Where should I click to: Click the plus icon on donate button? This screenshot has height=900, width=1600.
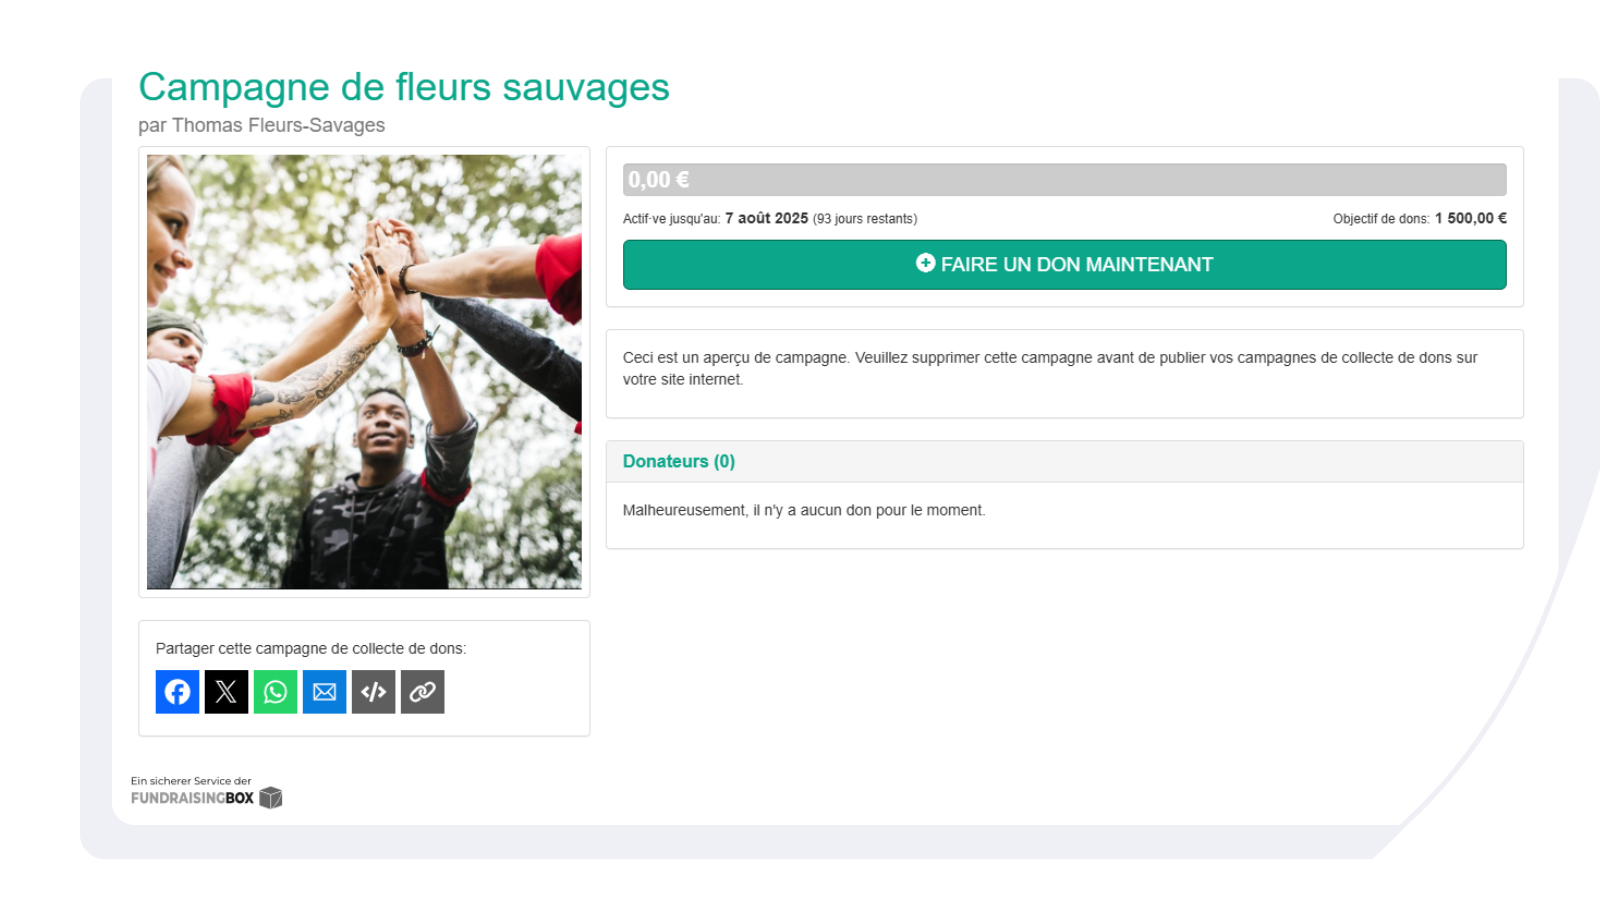pyautogui.click(x=925, y=263)
